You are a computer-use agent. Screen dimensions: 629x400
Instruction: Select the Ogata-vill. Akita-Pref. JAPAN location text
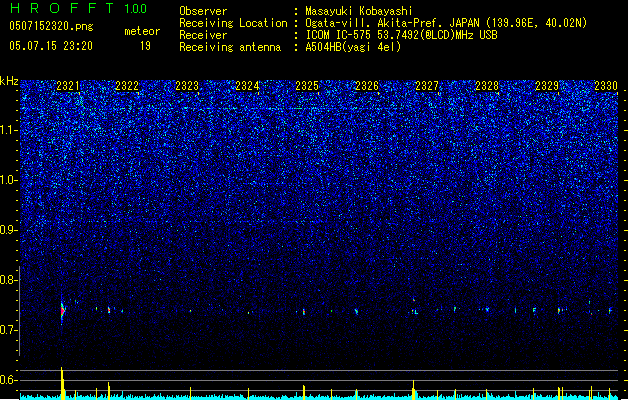(x=446, y=23)
